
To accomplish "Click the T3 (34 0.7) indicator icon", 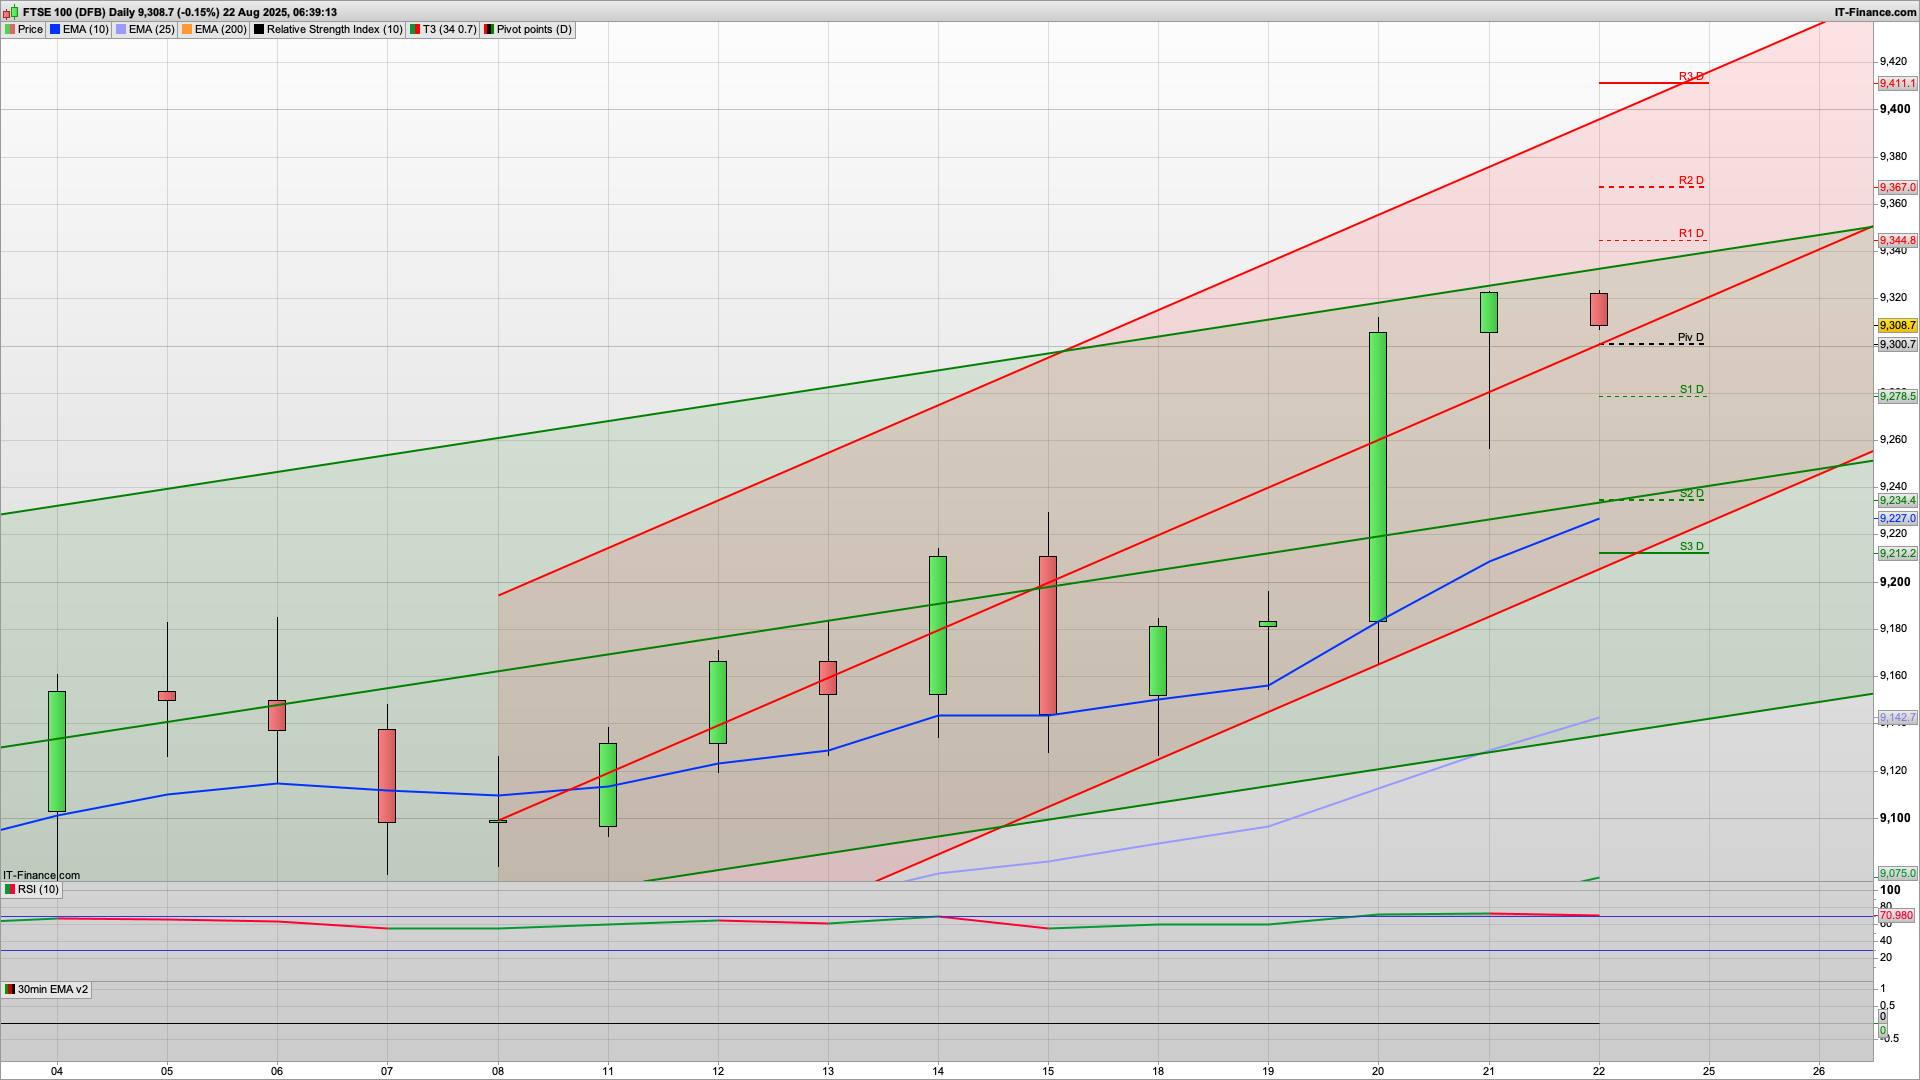I will (415, 29).
